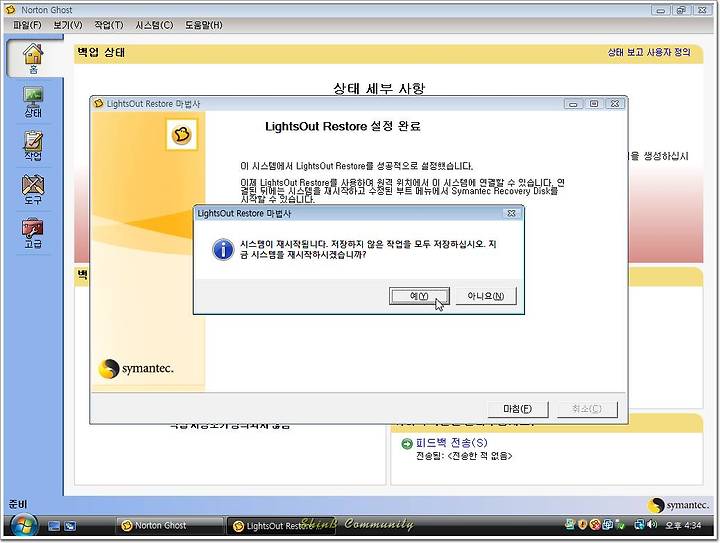Open the 작업(T) menu
The image size is (720, 543).
click(109, 25)
